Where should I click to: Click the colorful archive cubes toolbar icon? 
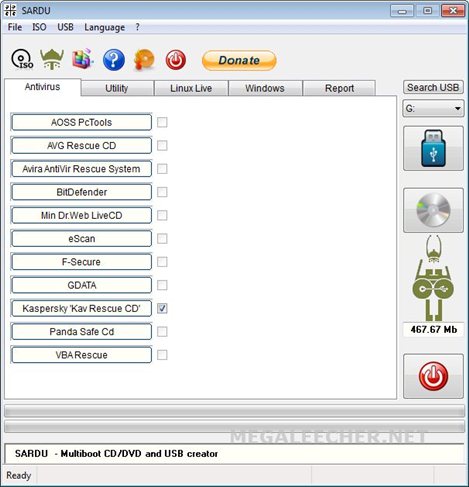83,59
